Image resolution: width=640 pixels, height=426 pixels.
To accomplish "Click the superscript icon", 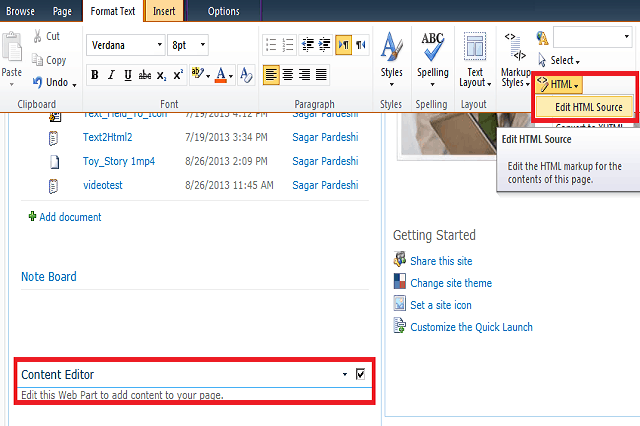I will (178, 75).
